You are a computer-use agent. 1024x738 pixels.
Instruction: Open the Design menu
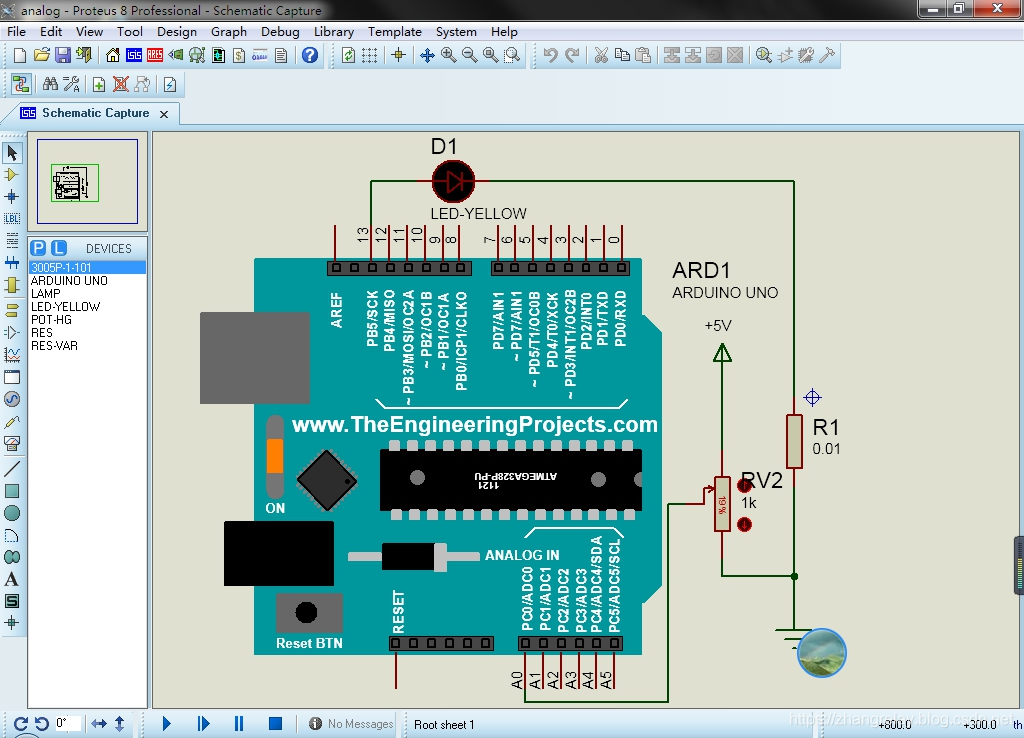click(x=176, y=31)
